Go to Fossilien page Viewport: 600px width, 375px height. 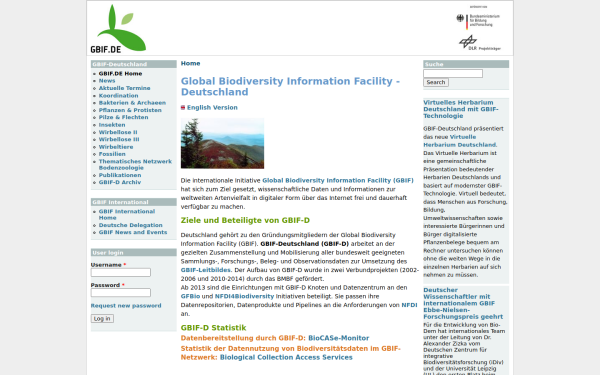click(112, 154)
